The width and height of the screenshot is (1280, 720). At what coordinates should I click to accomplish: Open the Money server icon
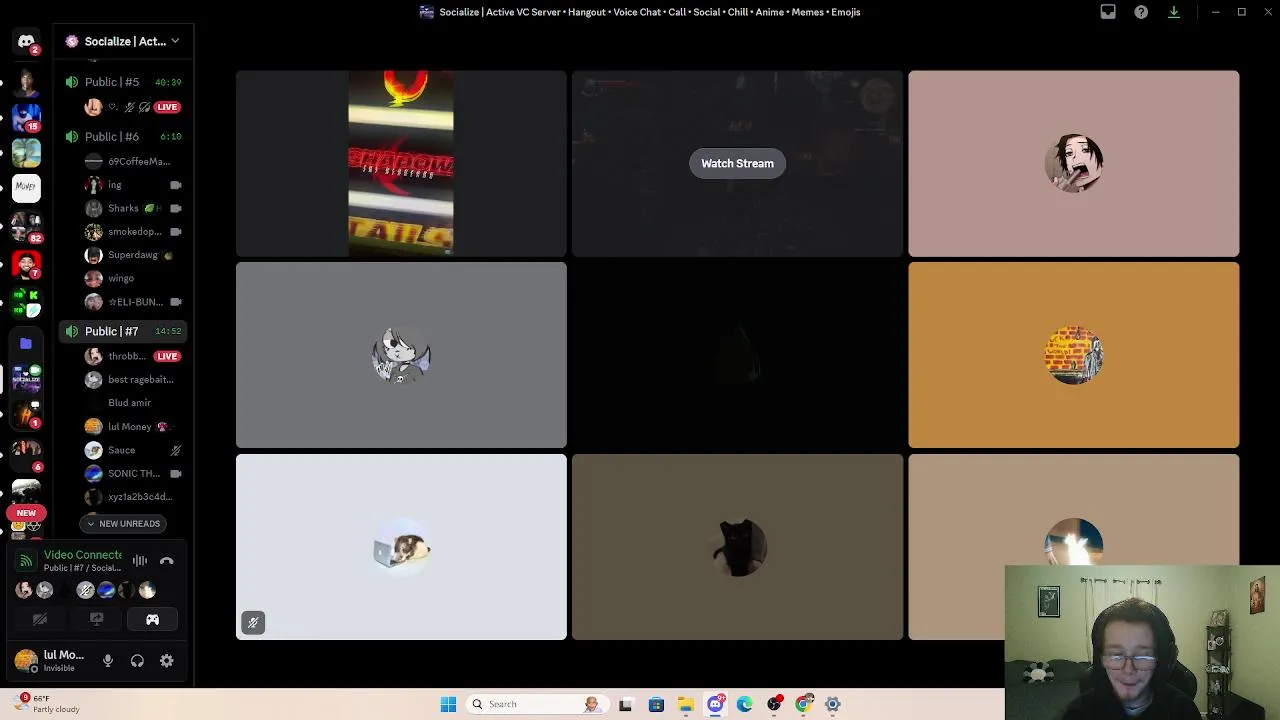click(26, 186)
